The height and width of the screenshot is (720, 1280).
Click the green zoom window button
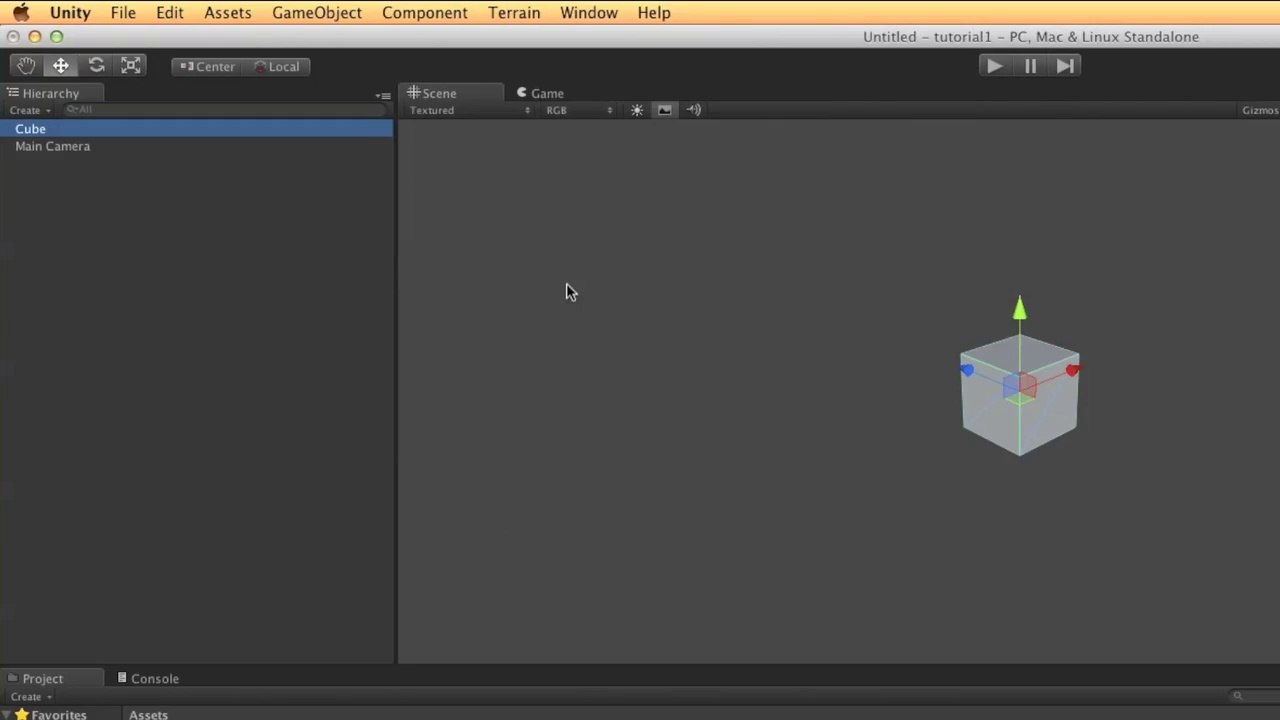57,37
